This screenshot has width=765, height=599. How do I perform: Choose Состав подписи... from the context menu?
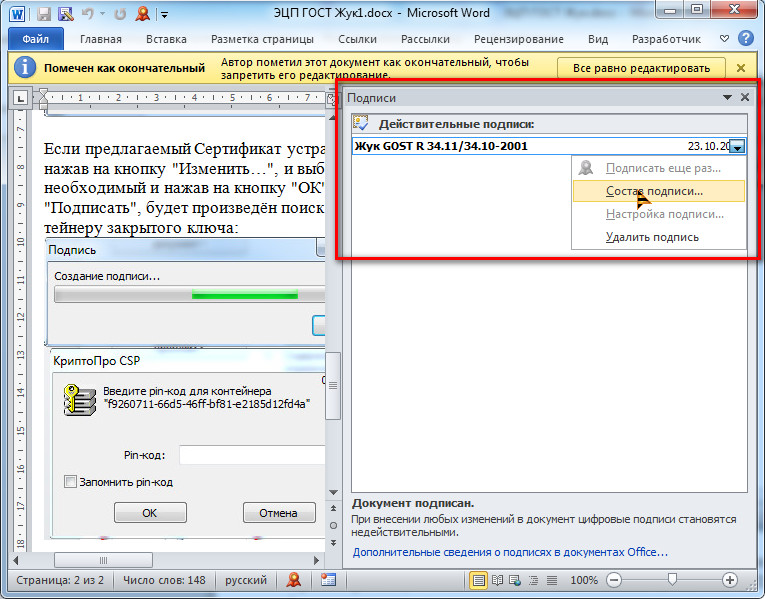click(x=659, y=191)
